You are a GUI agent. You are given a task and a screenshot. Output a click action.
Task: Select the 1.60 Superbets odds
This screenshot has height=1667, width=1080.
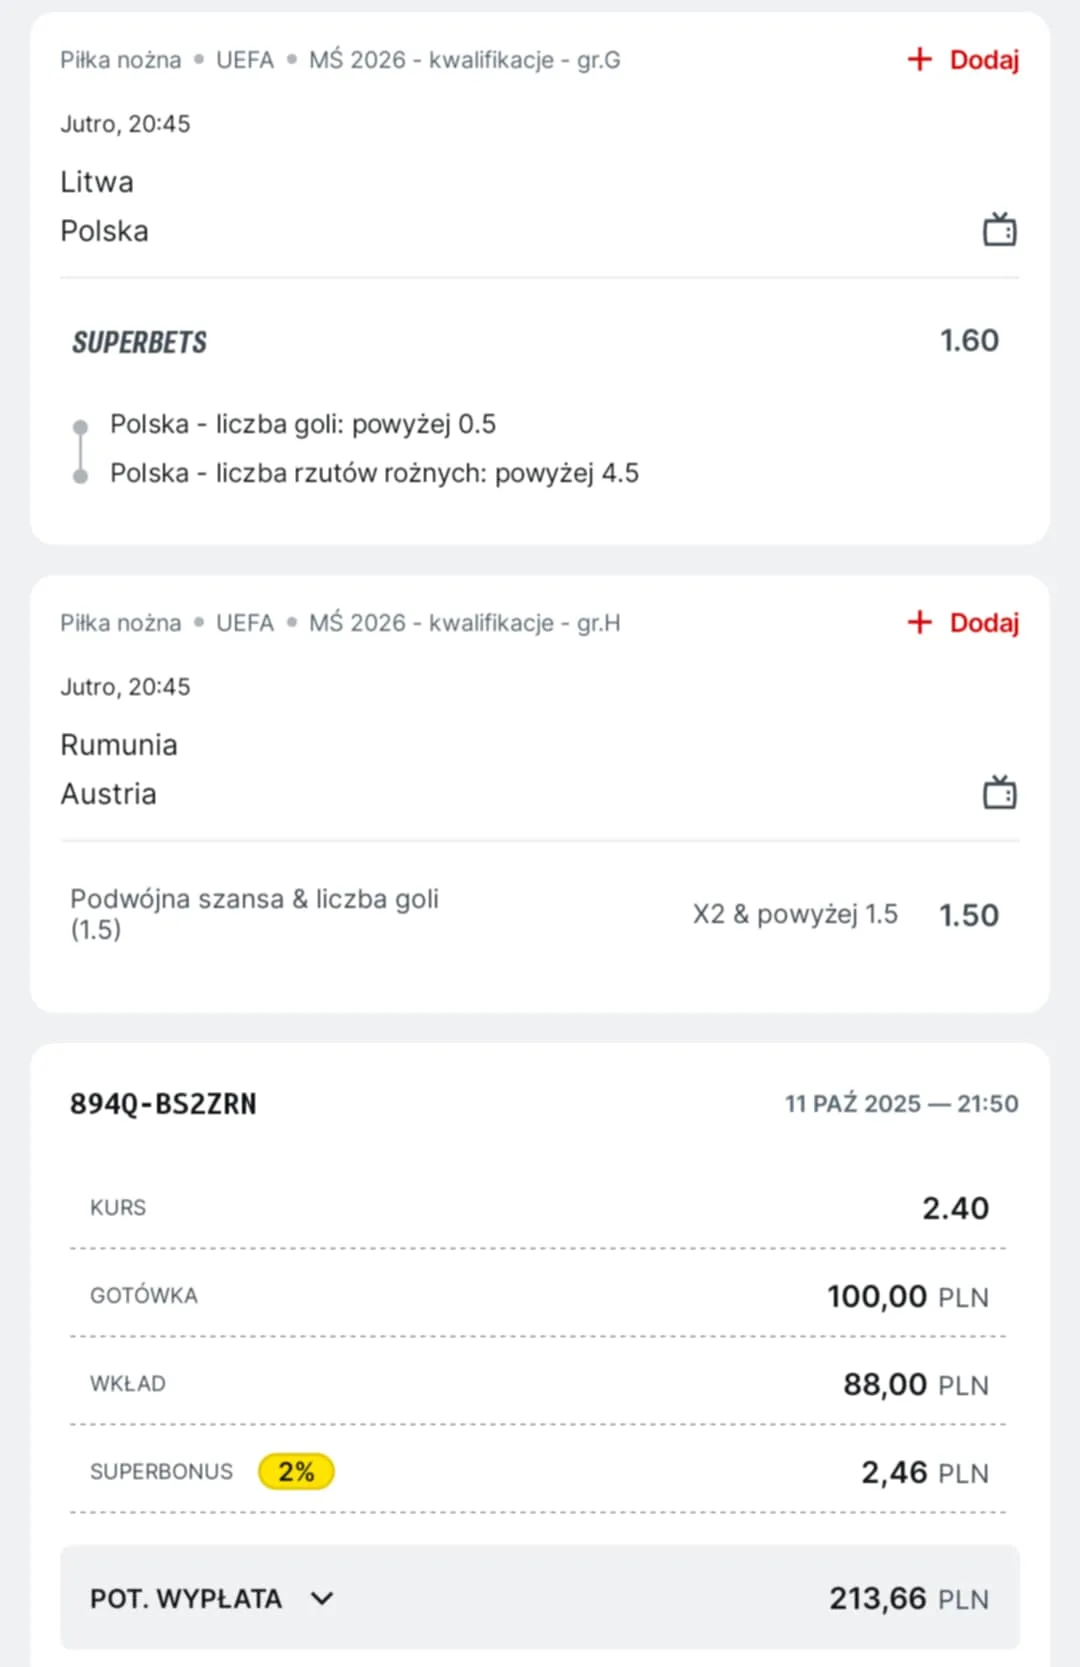(969, 341)
